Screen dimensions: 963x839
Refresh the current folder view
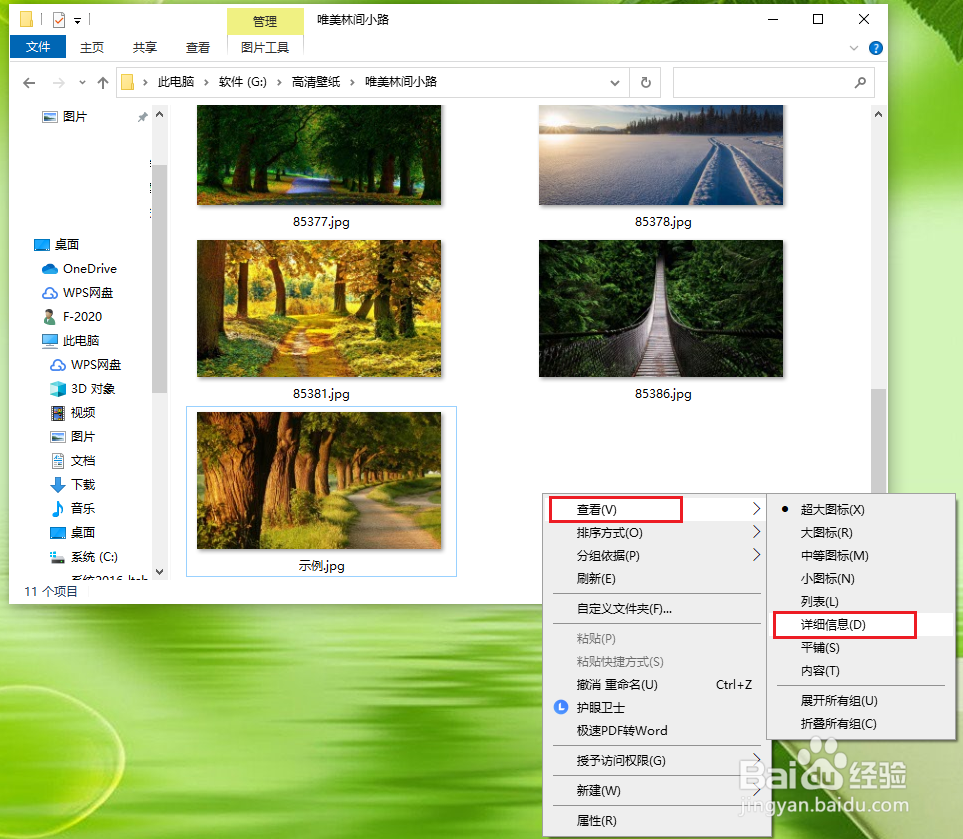[645, 82]
